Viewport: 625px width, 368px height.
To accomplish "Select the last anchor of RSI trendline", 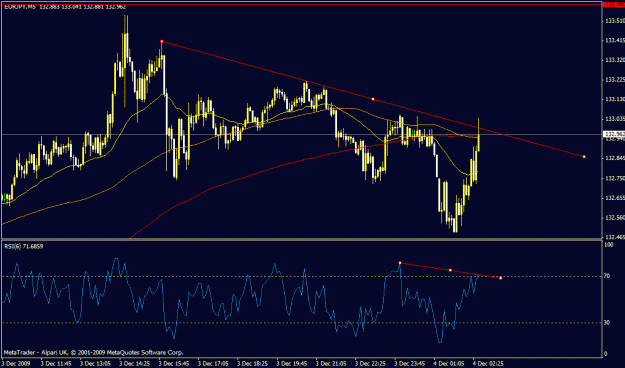I will (500, 278).
